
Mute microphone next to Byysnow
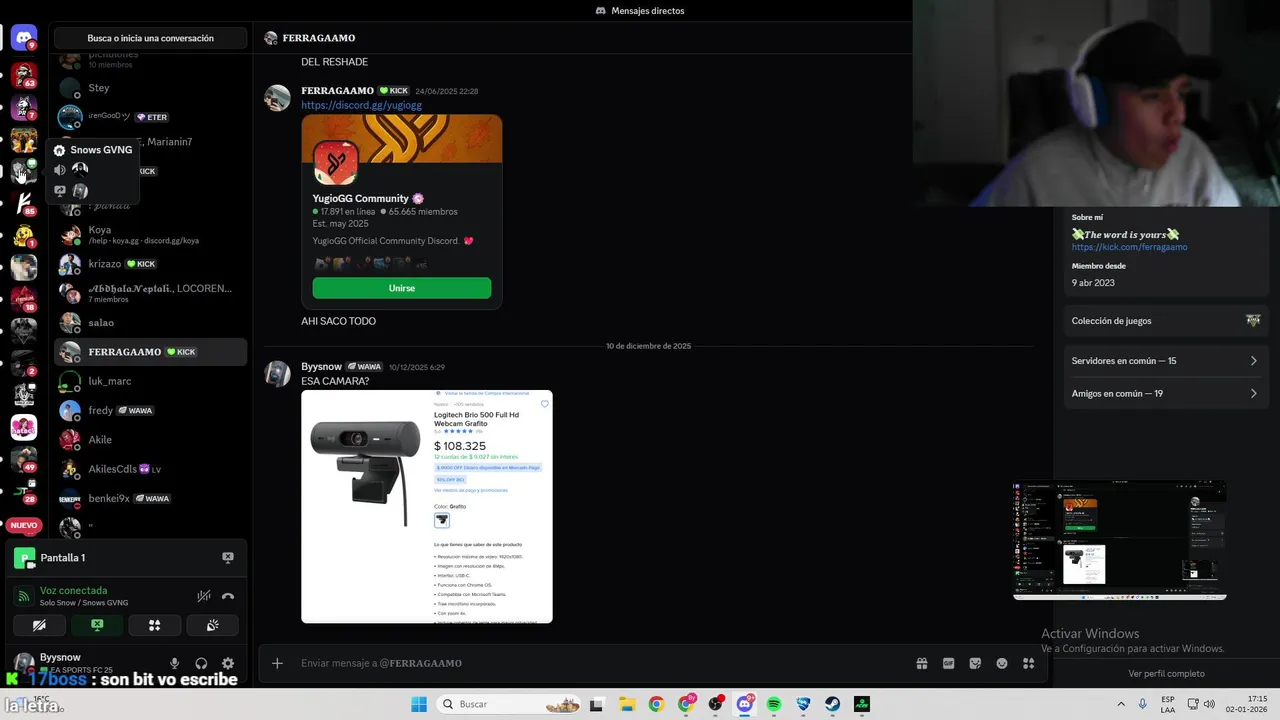(175, 663)
